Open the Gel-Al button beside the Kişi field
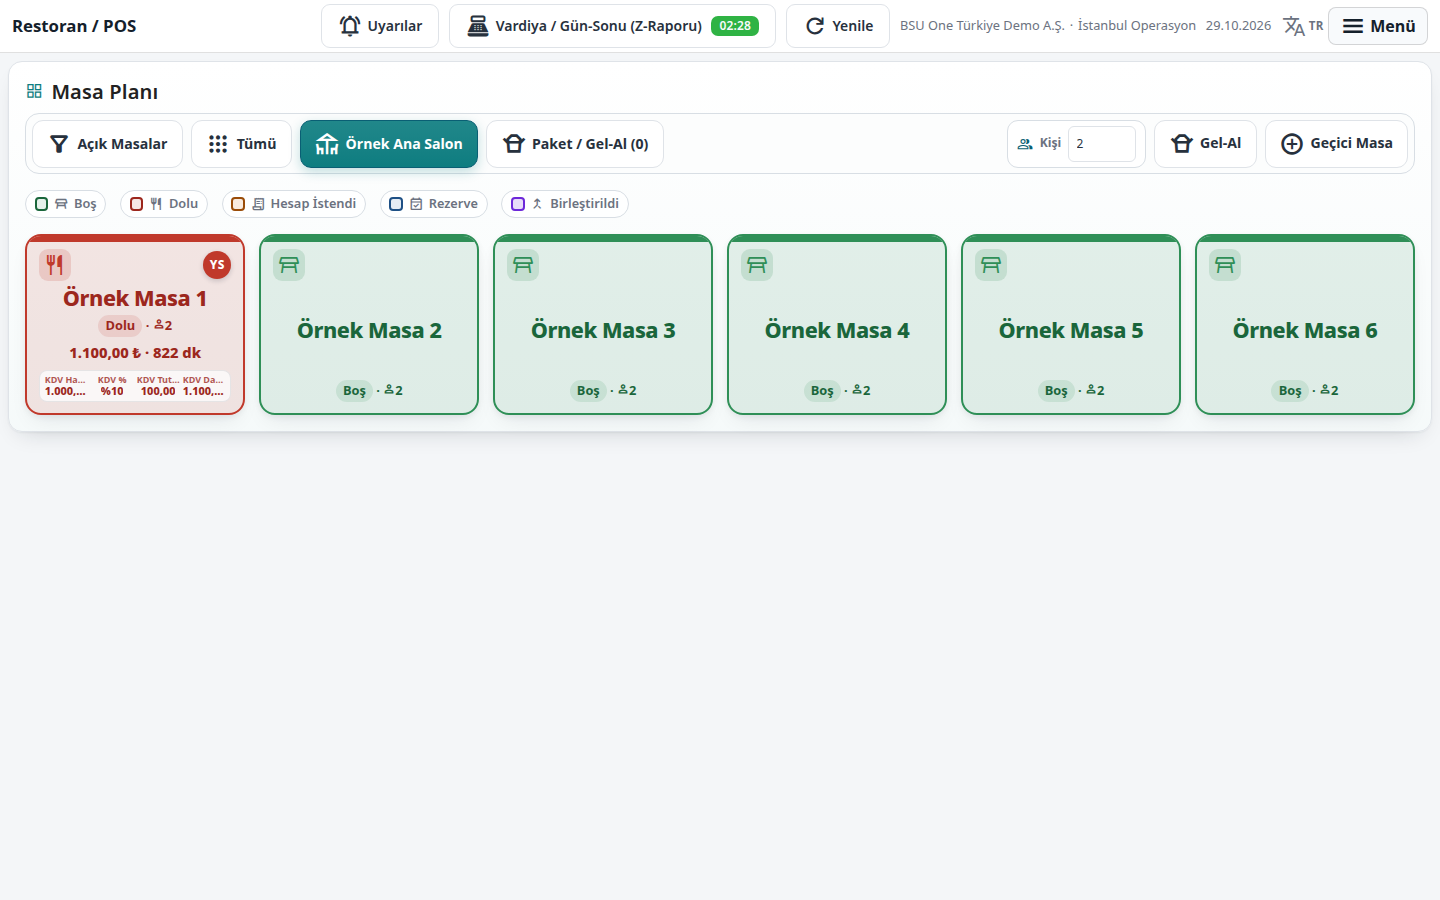Image resolution: width=1440 pixels, height=900 pixels. click(x=1205, y=144)
